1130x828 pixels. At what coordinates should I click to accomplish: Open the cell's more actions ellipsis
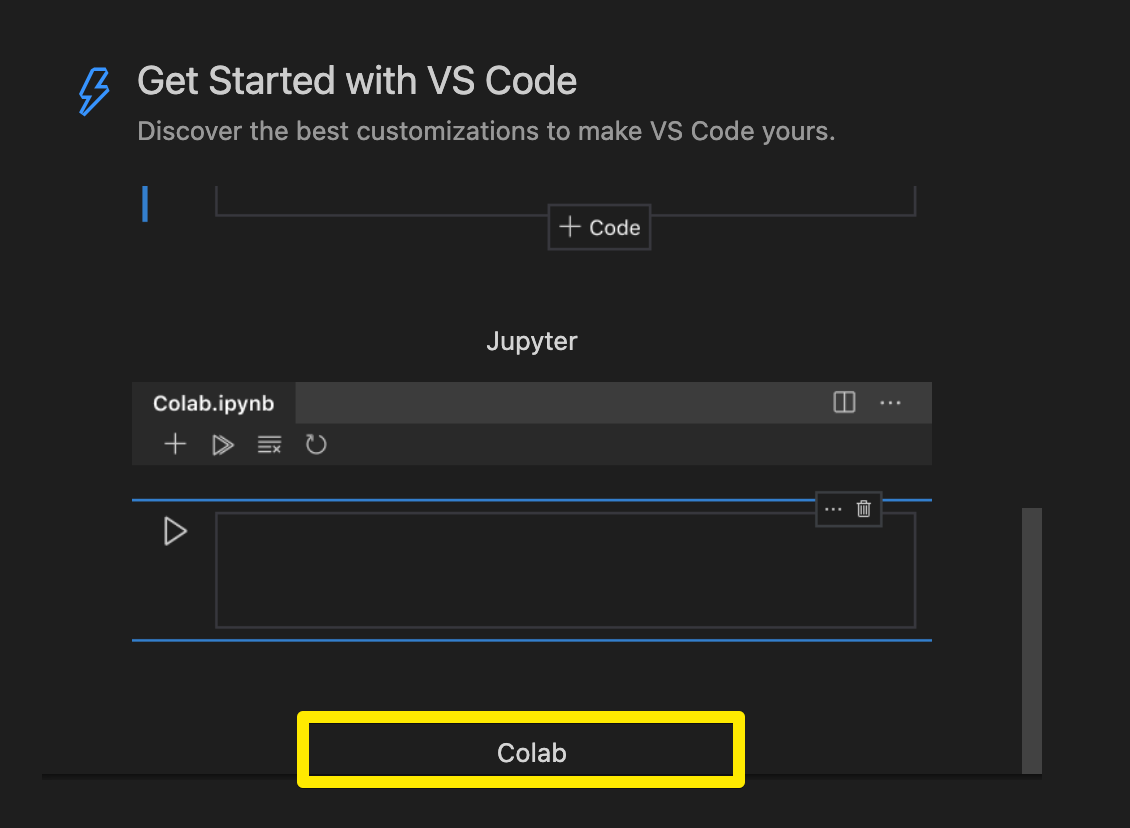(x=833, y=509)
